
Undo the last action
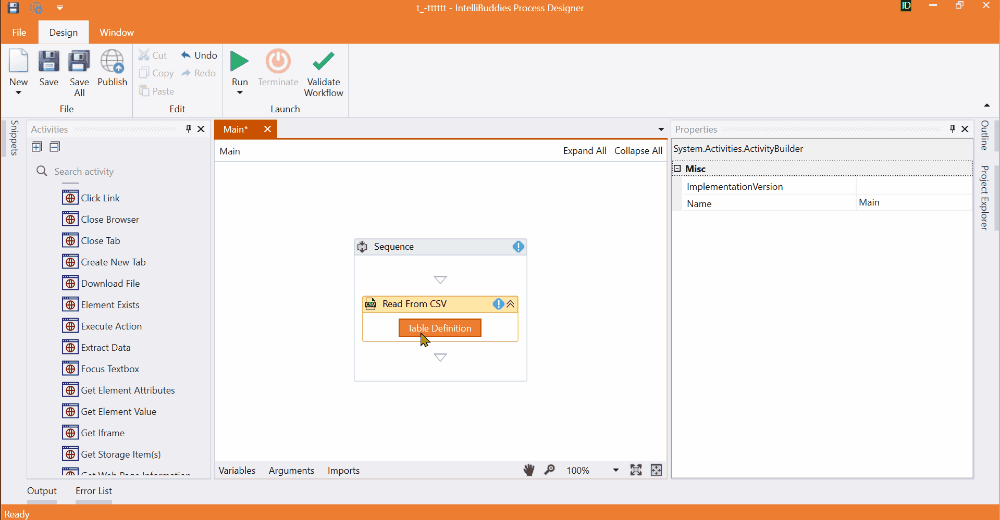click(x=199, y=56)
